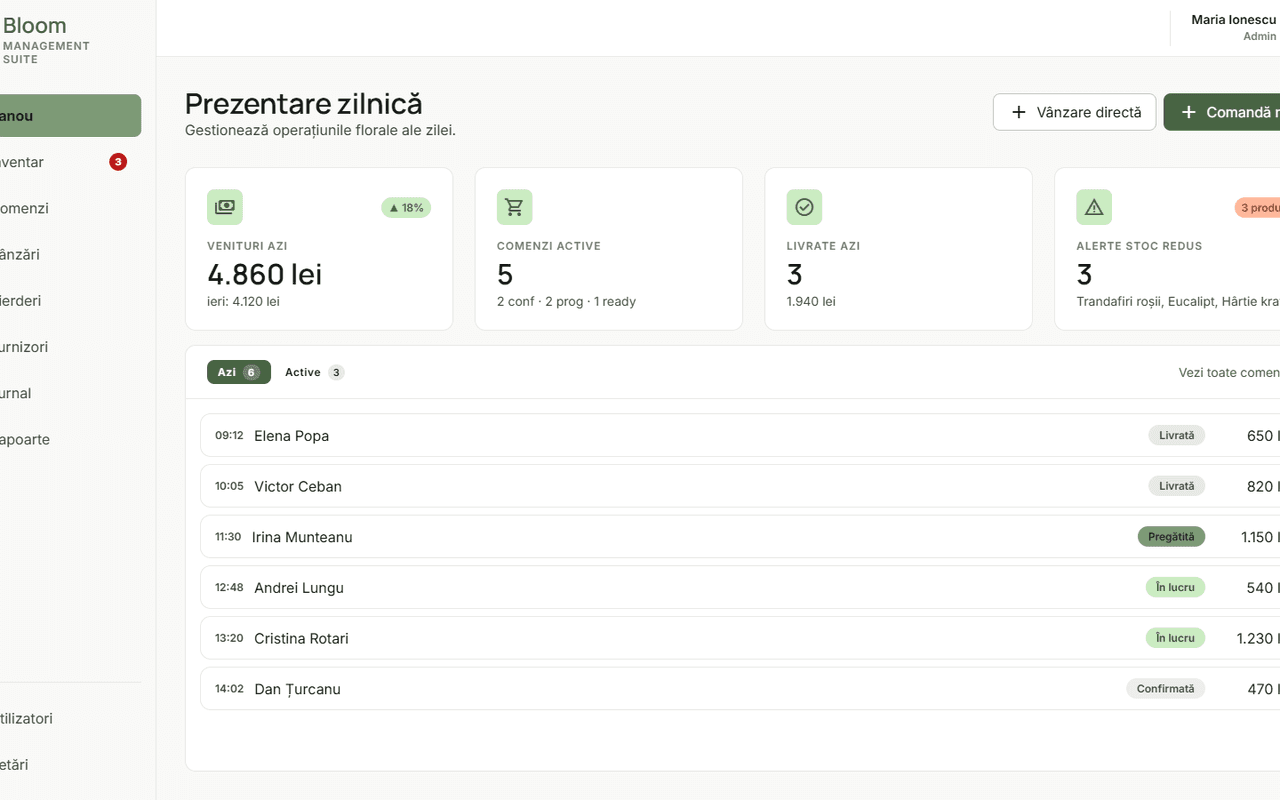
Task: Click the checkmark circle icon in Livrate Azi
Action: coord(804,207)
